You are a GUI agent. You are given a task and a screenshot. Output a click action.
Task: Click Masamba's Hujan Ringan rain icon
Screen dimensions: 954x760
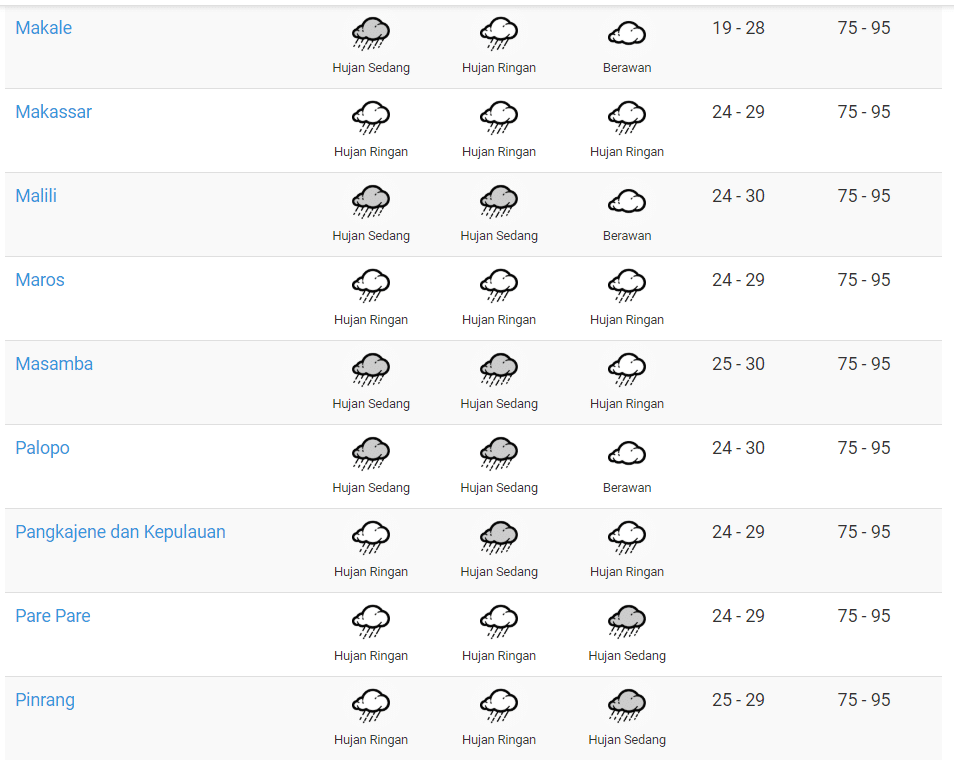coord(627,369)
